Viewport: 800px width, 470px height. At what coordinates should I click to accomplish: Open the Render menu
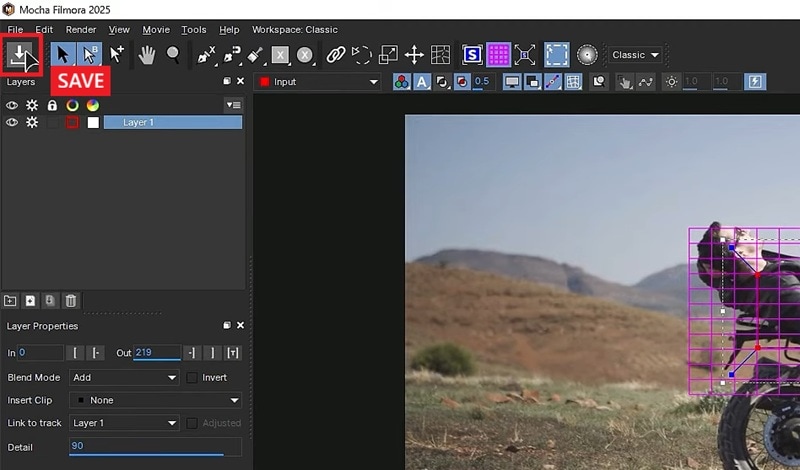81,30
